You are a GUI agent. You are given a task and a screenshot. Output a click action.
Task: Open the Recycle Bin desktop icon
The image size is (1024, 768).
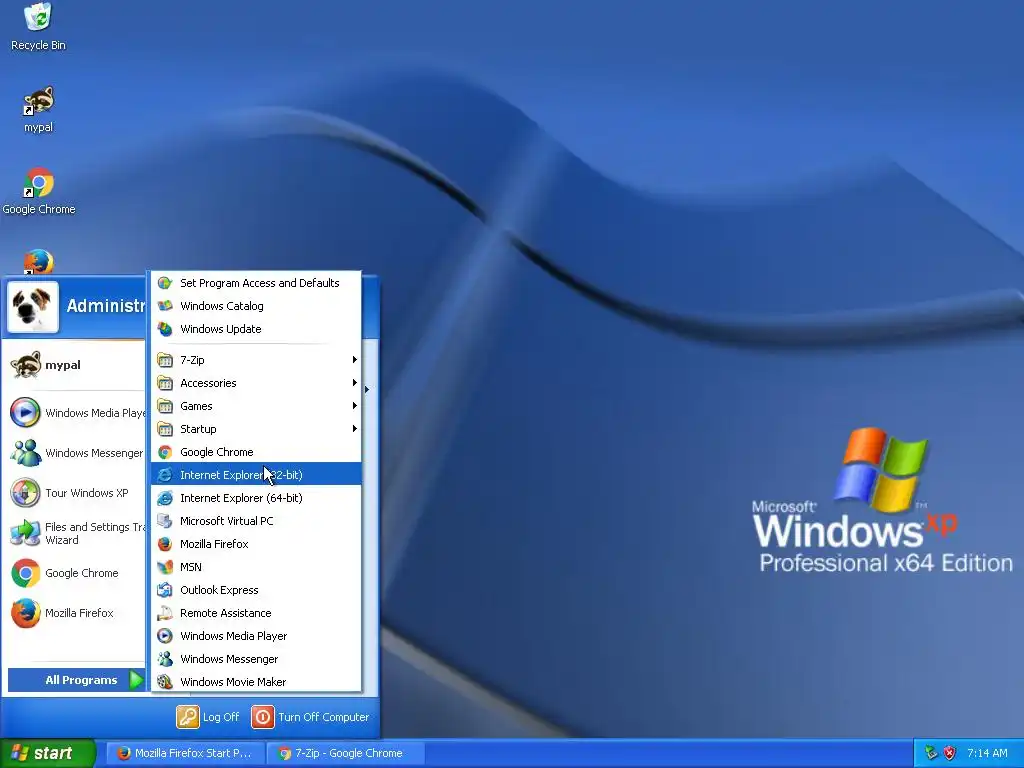(x=38, y=26)
